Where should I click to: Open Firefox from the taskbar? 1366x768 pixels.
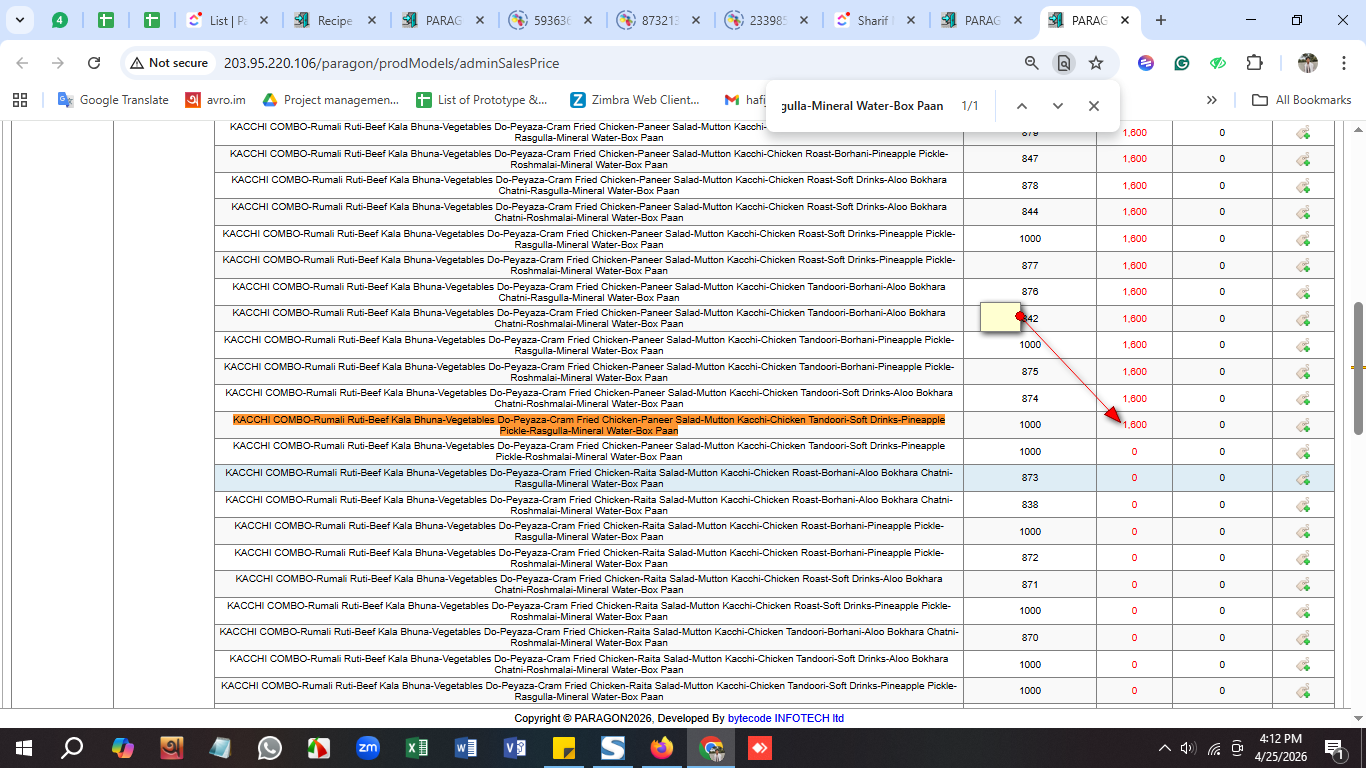point(662,748)
